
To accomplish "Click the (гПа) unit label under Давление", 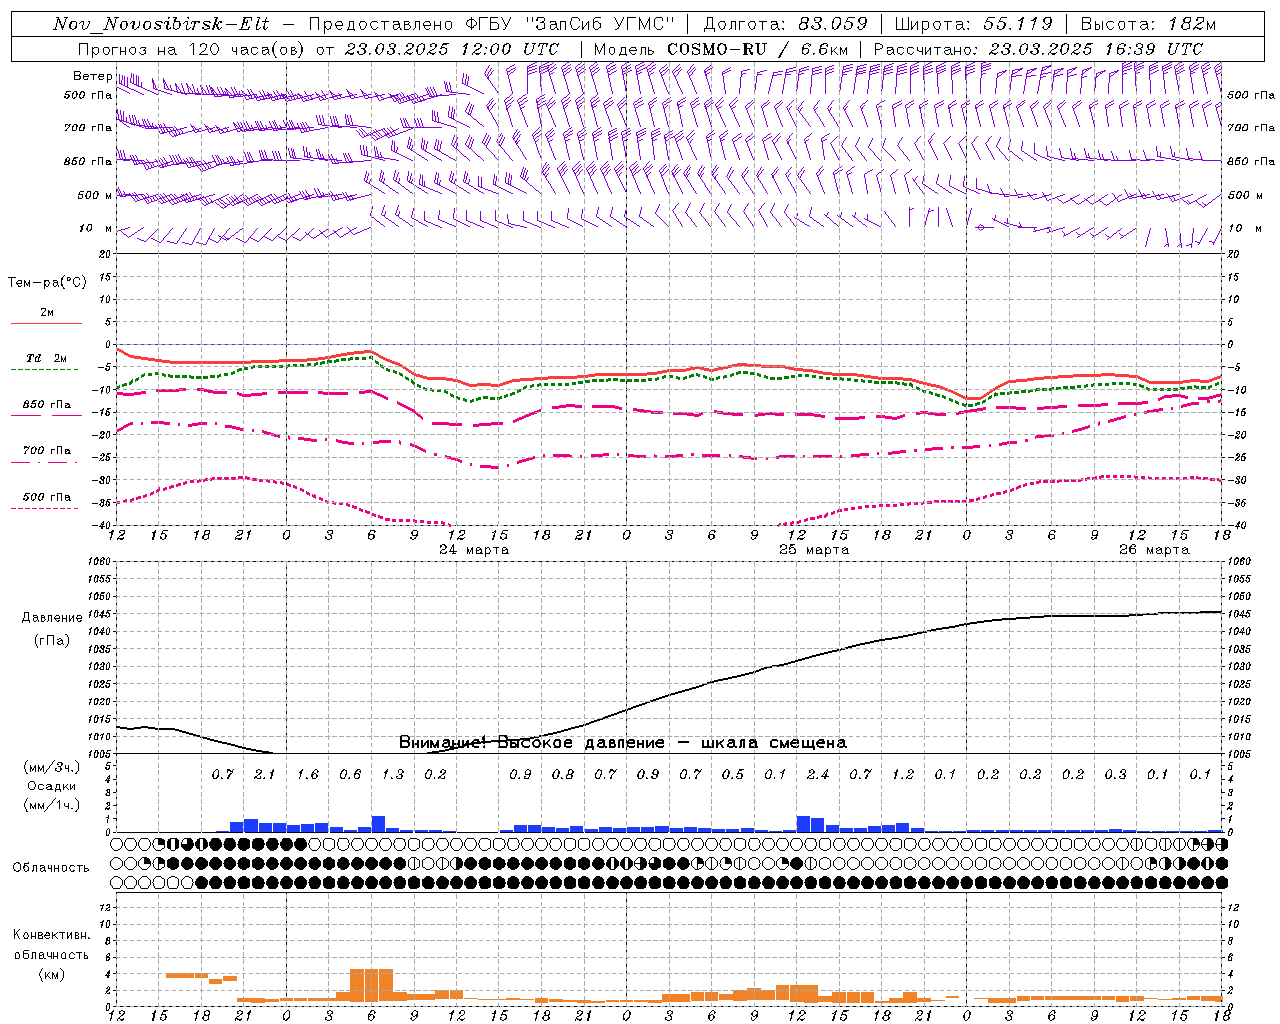I will (x=52, y=640).
